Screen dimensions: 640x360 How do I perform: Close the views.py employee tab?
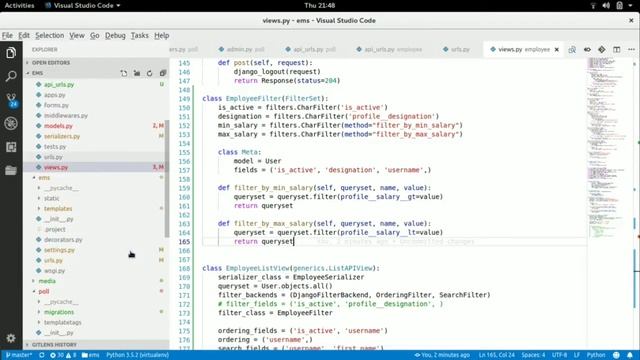tap(557, 49)
